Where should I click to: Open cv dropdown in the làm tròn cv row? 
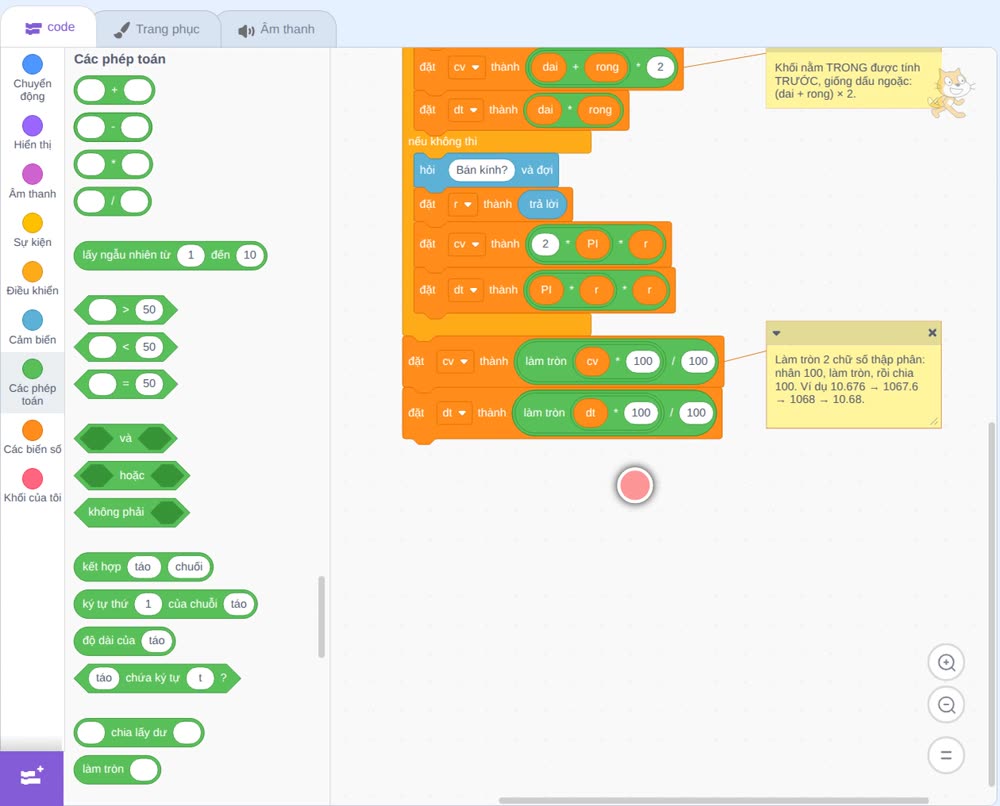tap(455, 361)
